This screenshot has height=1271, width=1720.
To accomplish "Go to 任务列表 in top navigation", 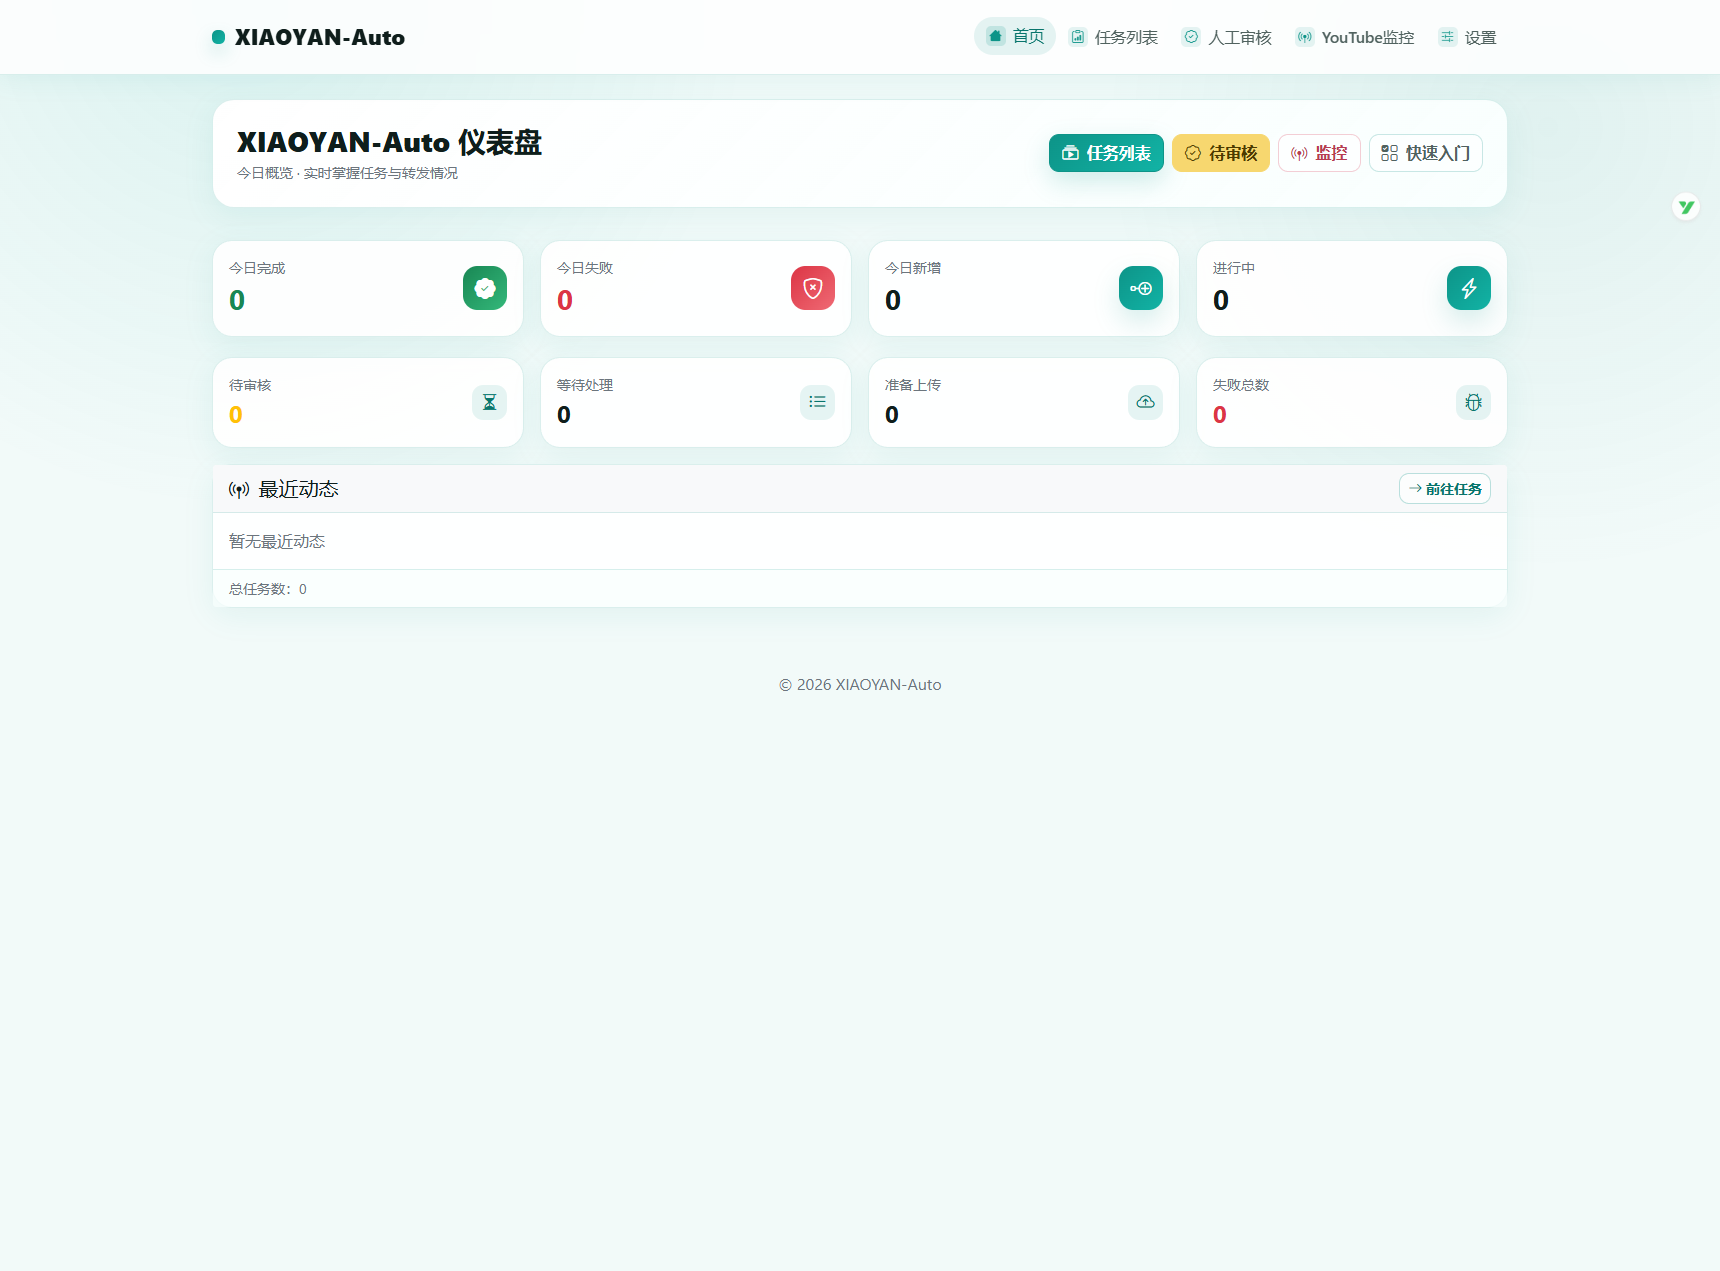I will pyautogui.click(x=1113, y=37).
